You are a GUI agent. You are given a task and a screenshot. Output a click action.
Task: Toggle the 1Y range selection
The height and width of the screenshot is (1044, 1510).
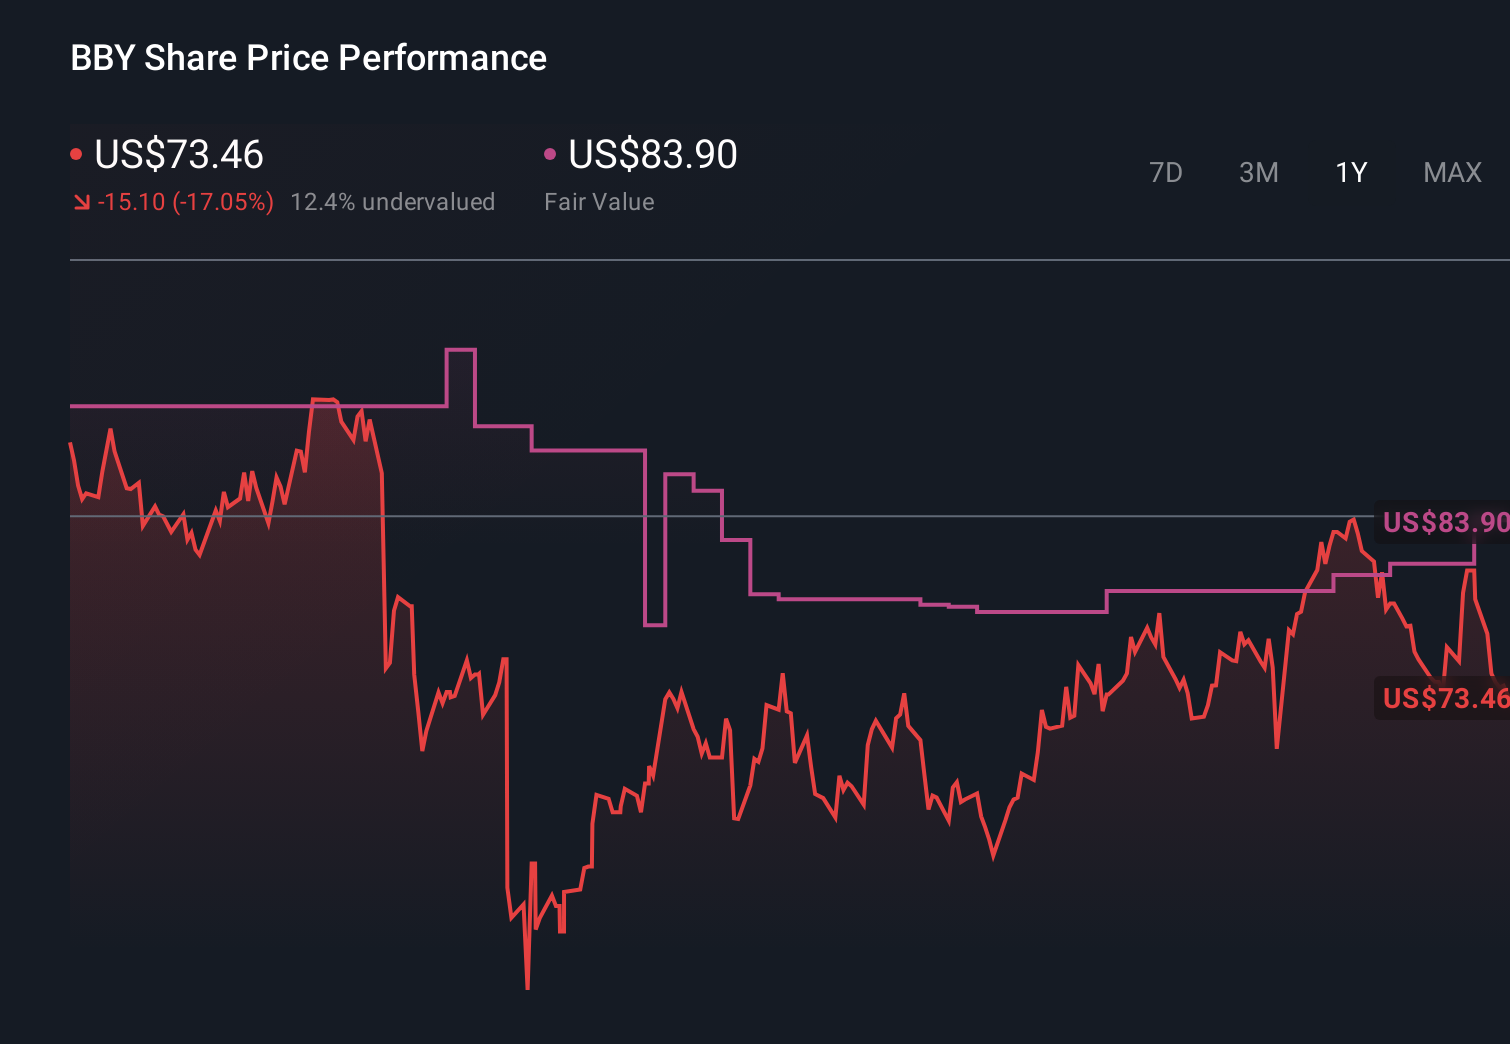[x=1350, y=172]
